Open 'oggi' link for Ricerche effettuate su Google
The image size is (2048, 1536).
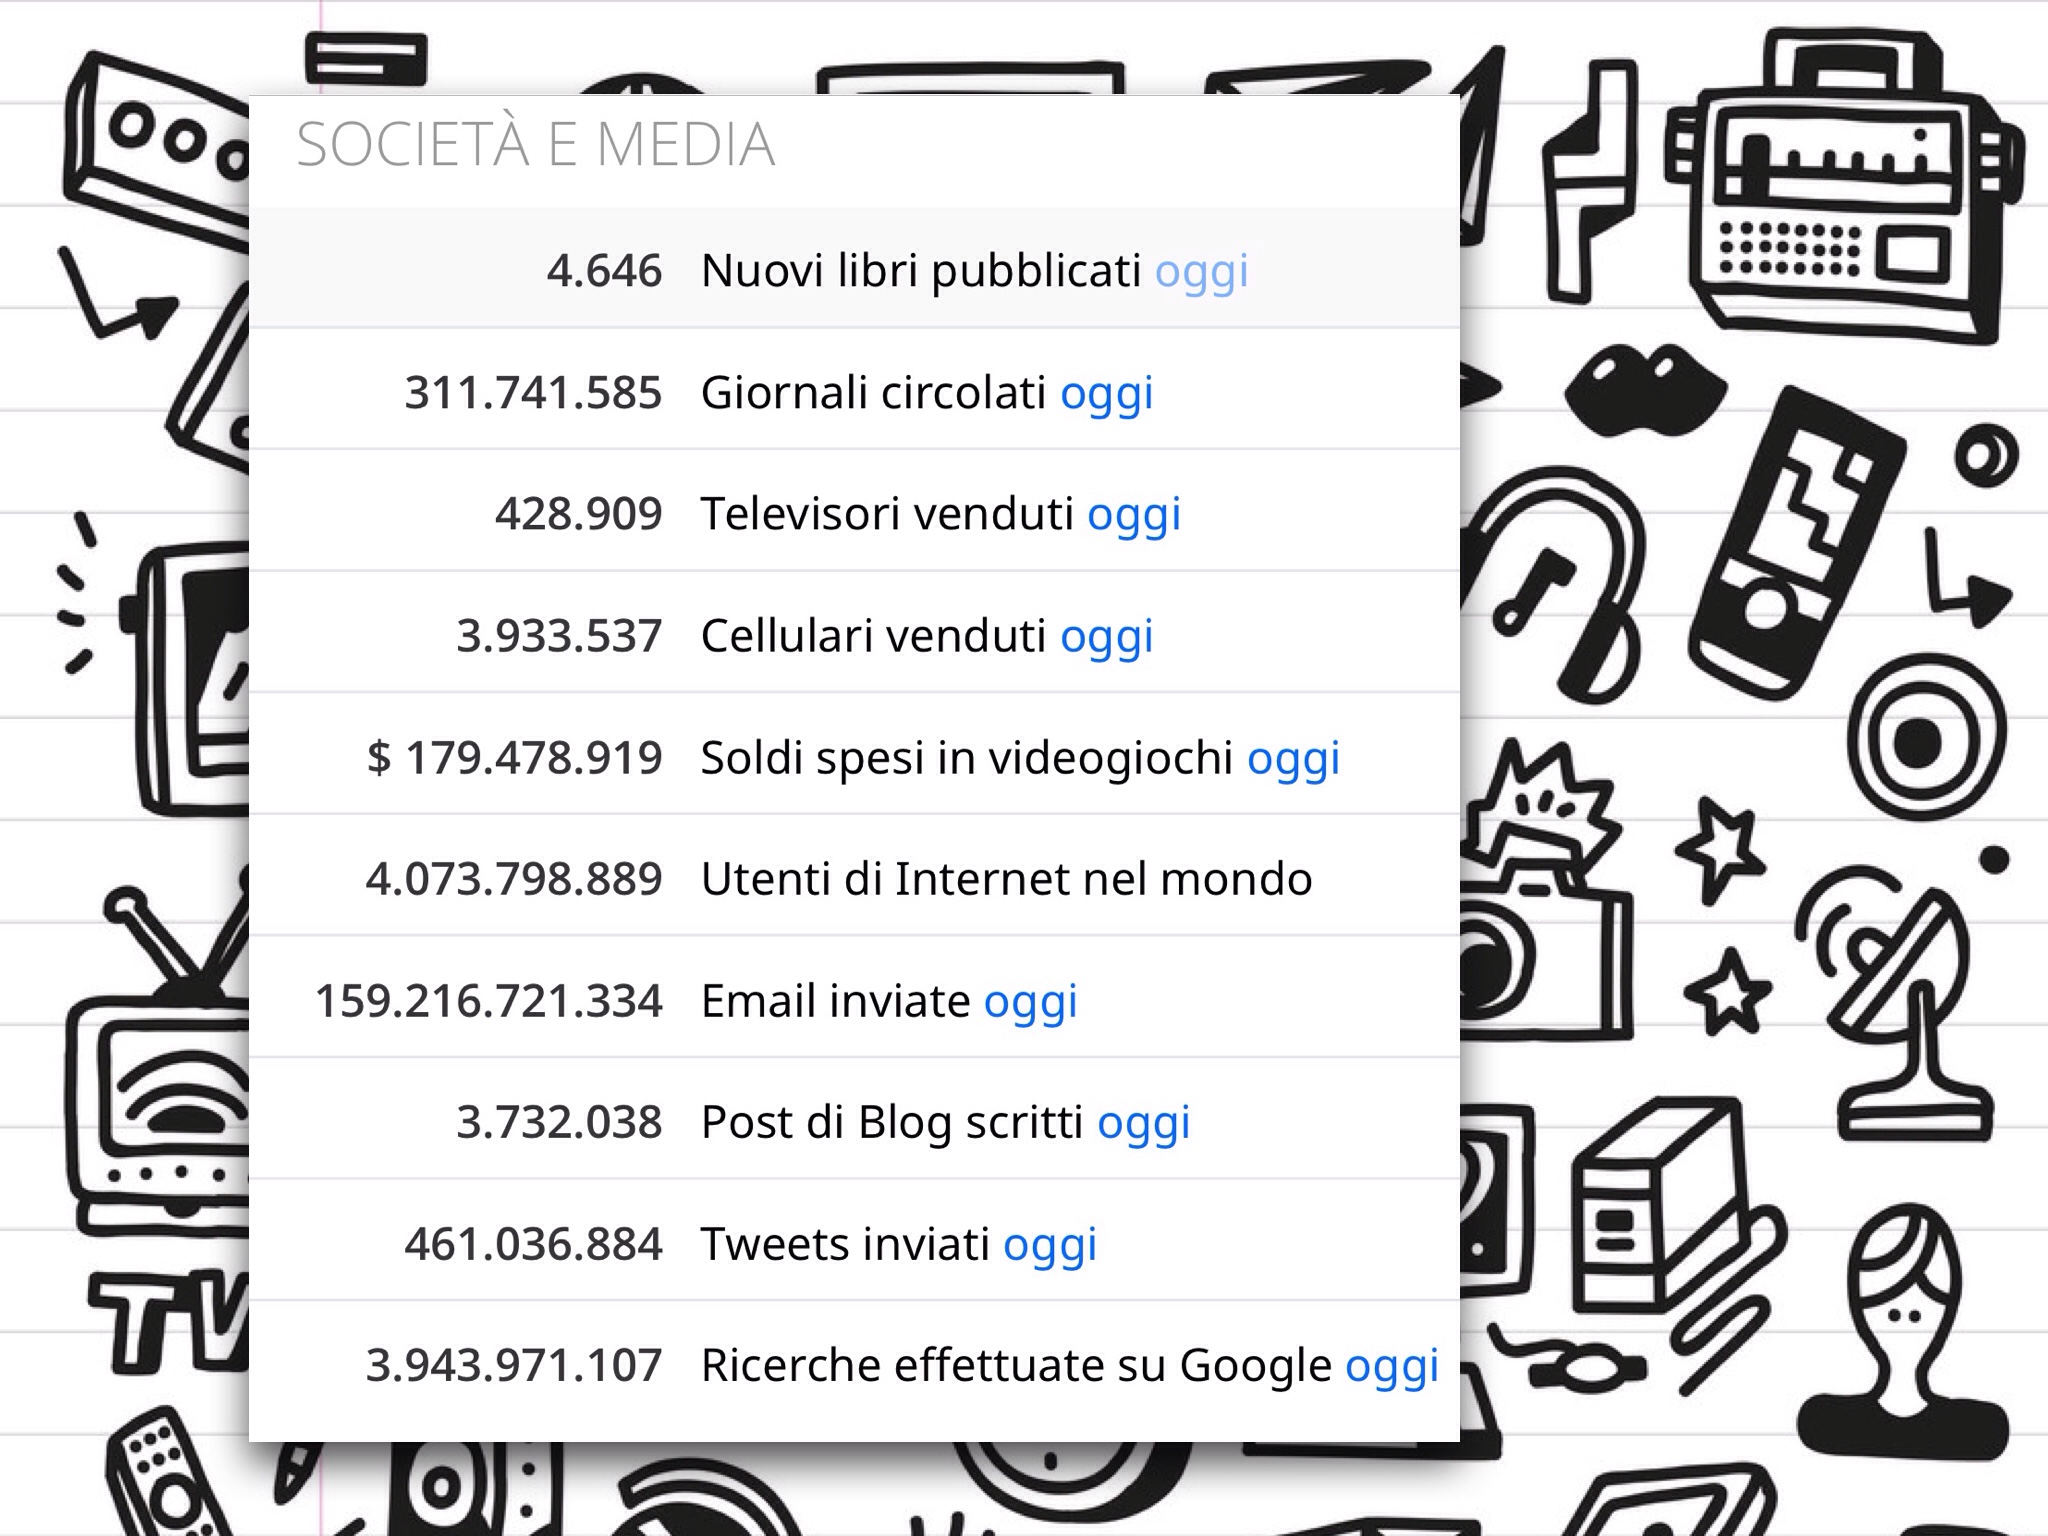tap(1391, 1366)
